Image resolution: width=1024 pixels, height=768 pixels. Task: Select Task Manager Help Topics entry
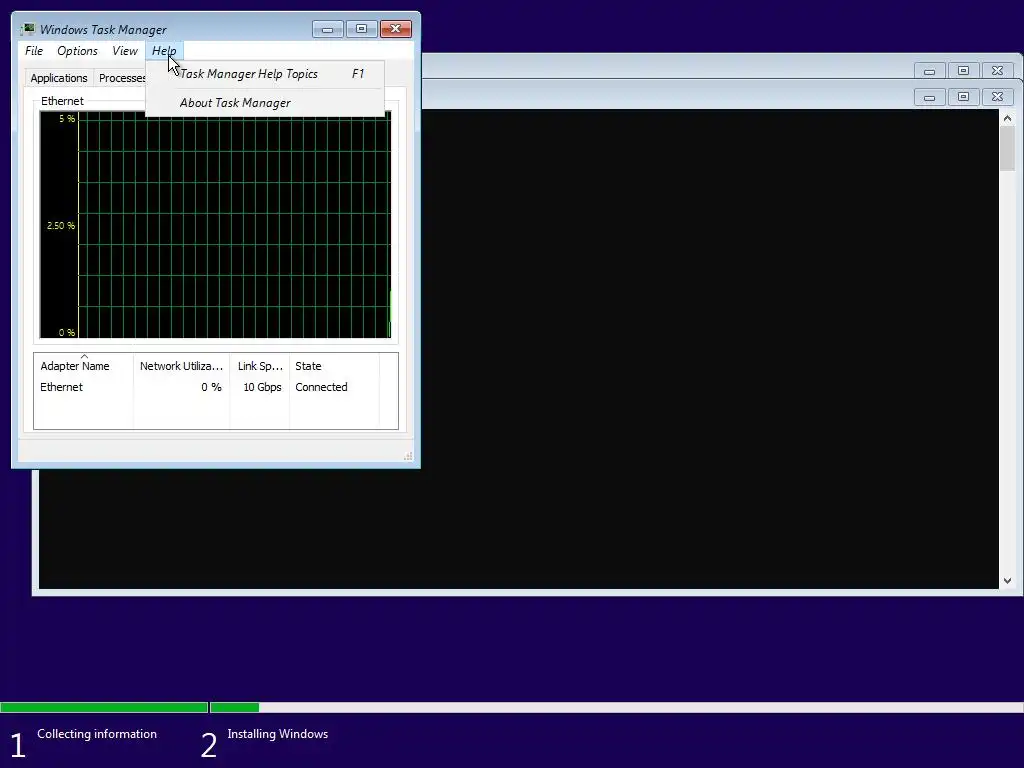pos(264,74)
